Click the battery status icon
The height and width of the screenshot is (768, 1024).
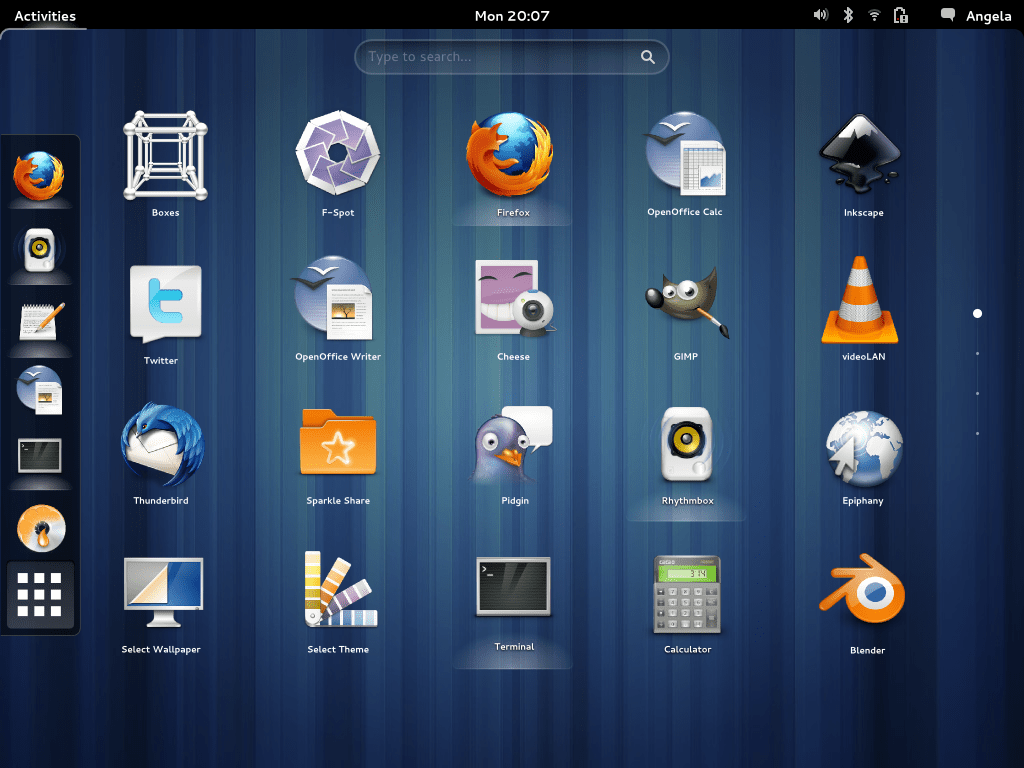[x=901, y=15]
